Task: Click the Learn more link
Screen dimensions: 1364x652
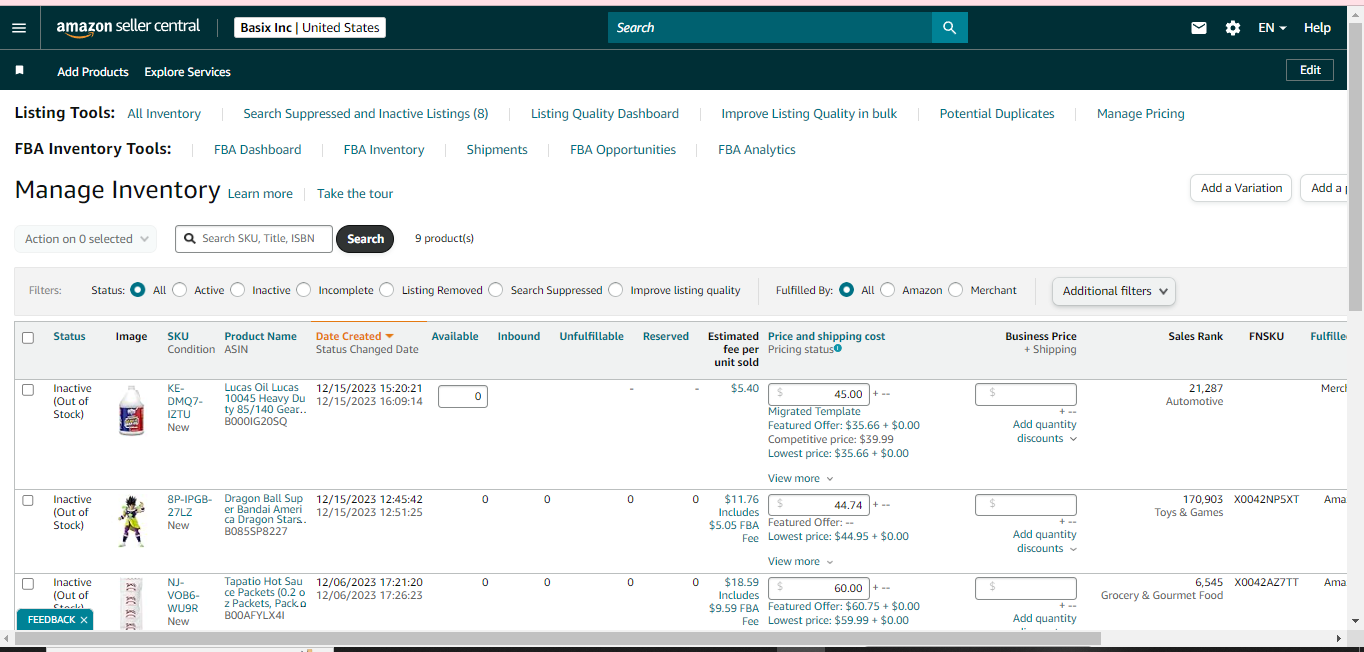Action: tap(260, 194)
